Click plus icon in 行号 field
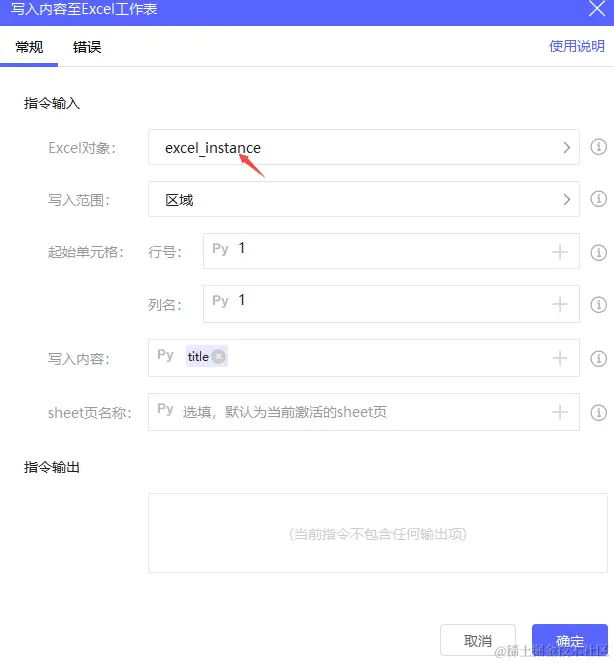 coord(560,252)
